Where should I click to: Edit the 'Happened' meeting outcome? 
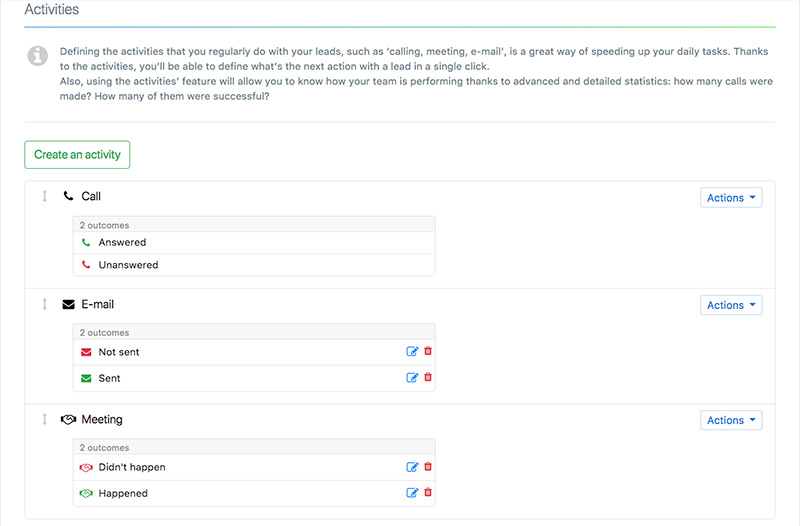(412, 493)
